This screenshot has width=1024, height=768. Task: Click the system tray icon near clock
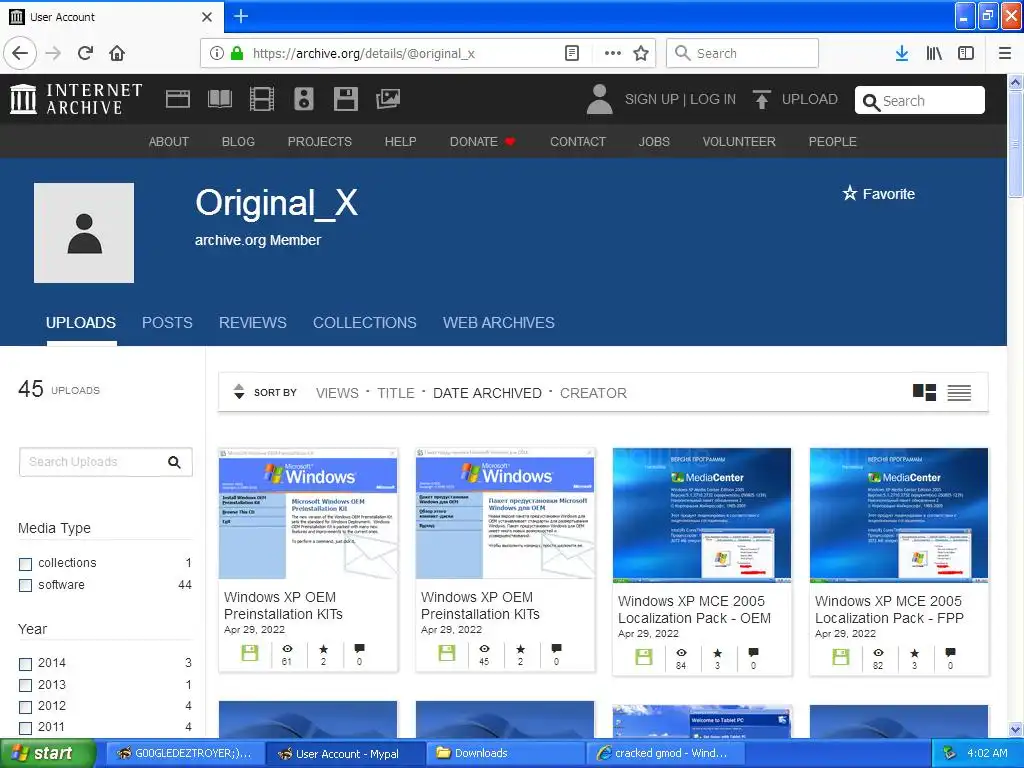[950, 753]
